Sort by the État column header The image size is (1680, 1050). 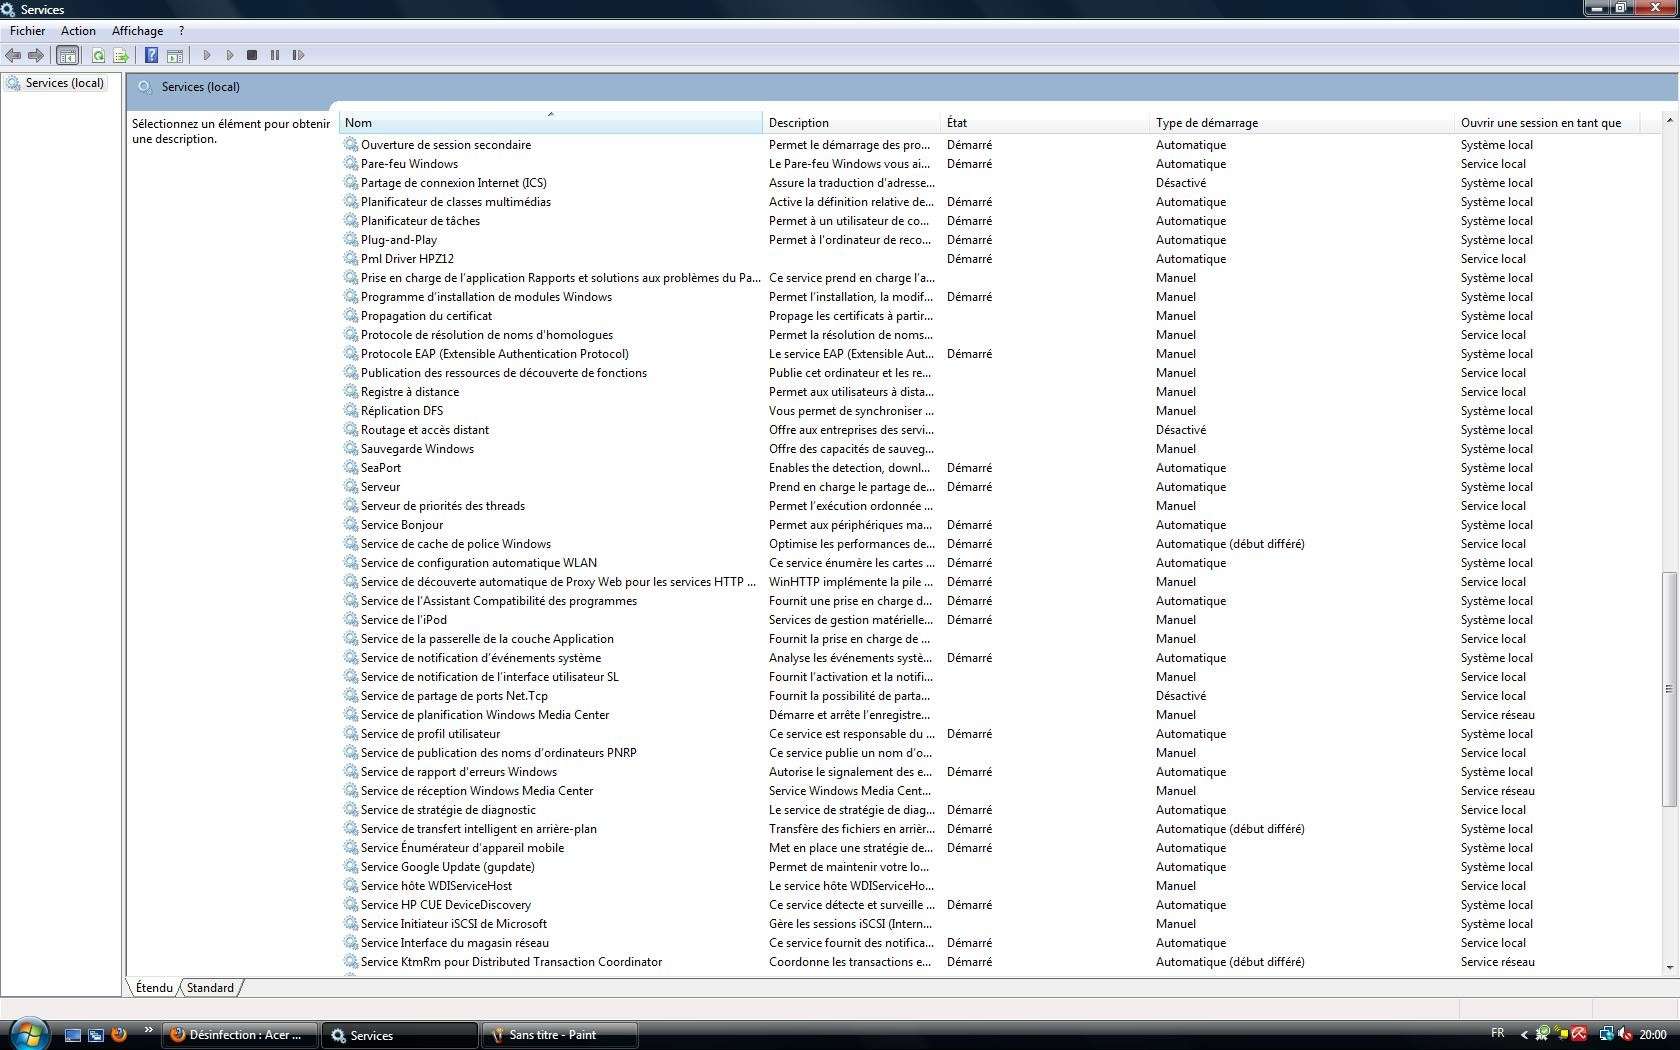tap(1045, 123)
